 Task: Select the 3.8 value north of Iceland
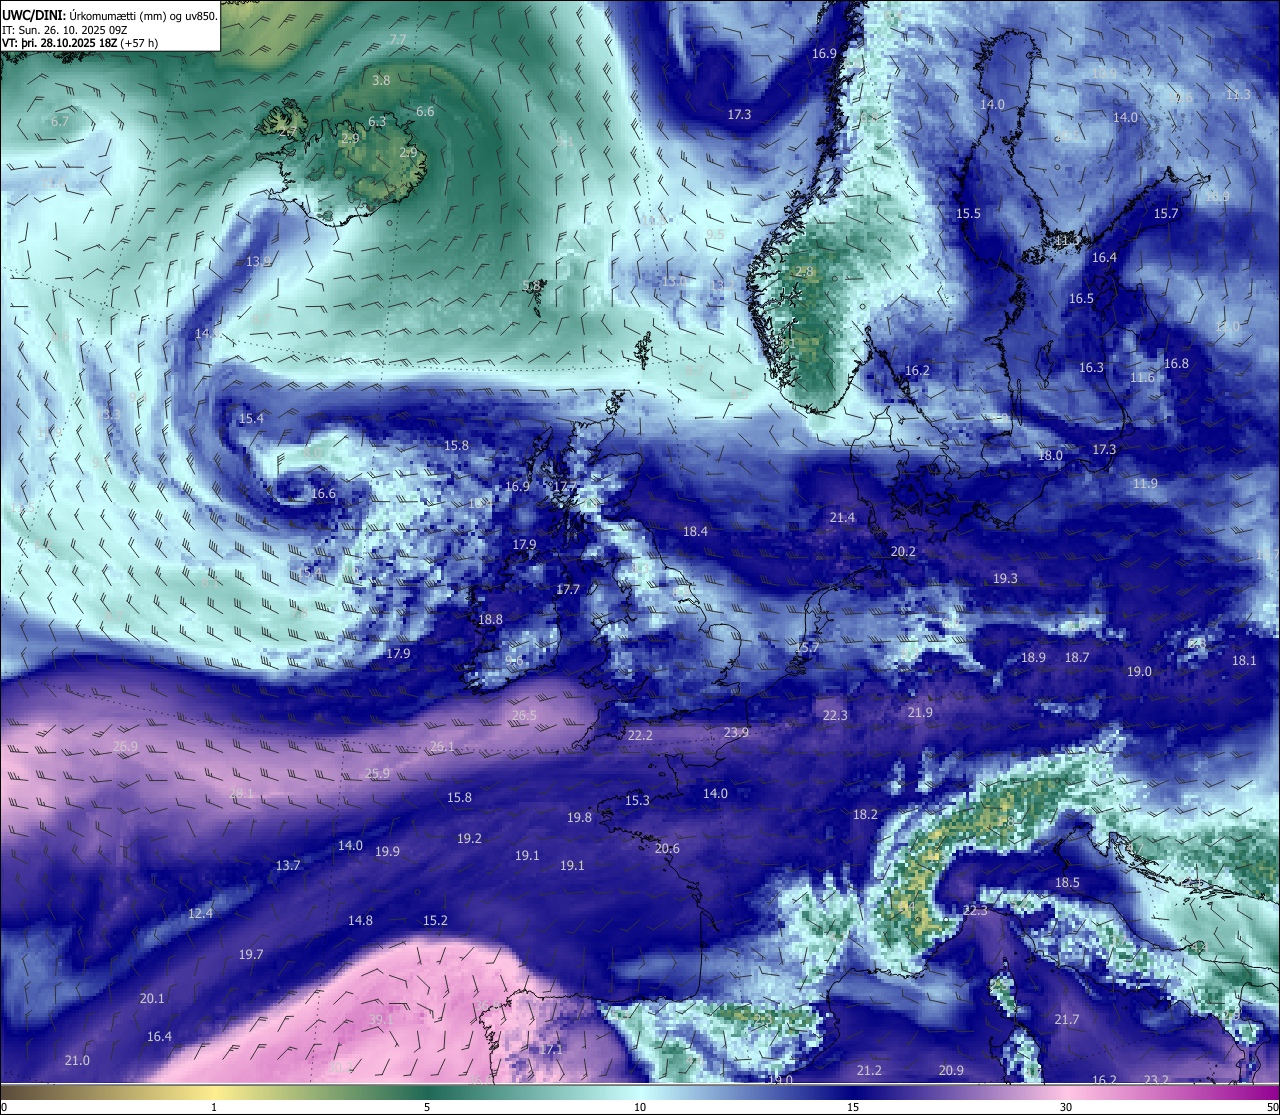click(x=381, y=80)
